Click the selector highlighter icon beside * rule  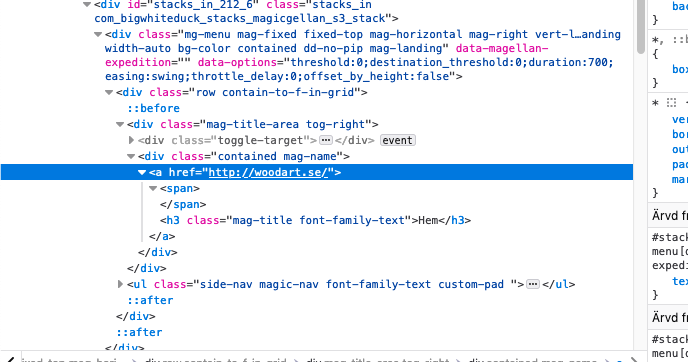click(x=671, y=103)
